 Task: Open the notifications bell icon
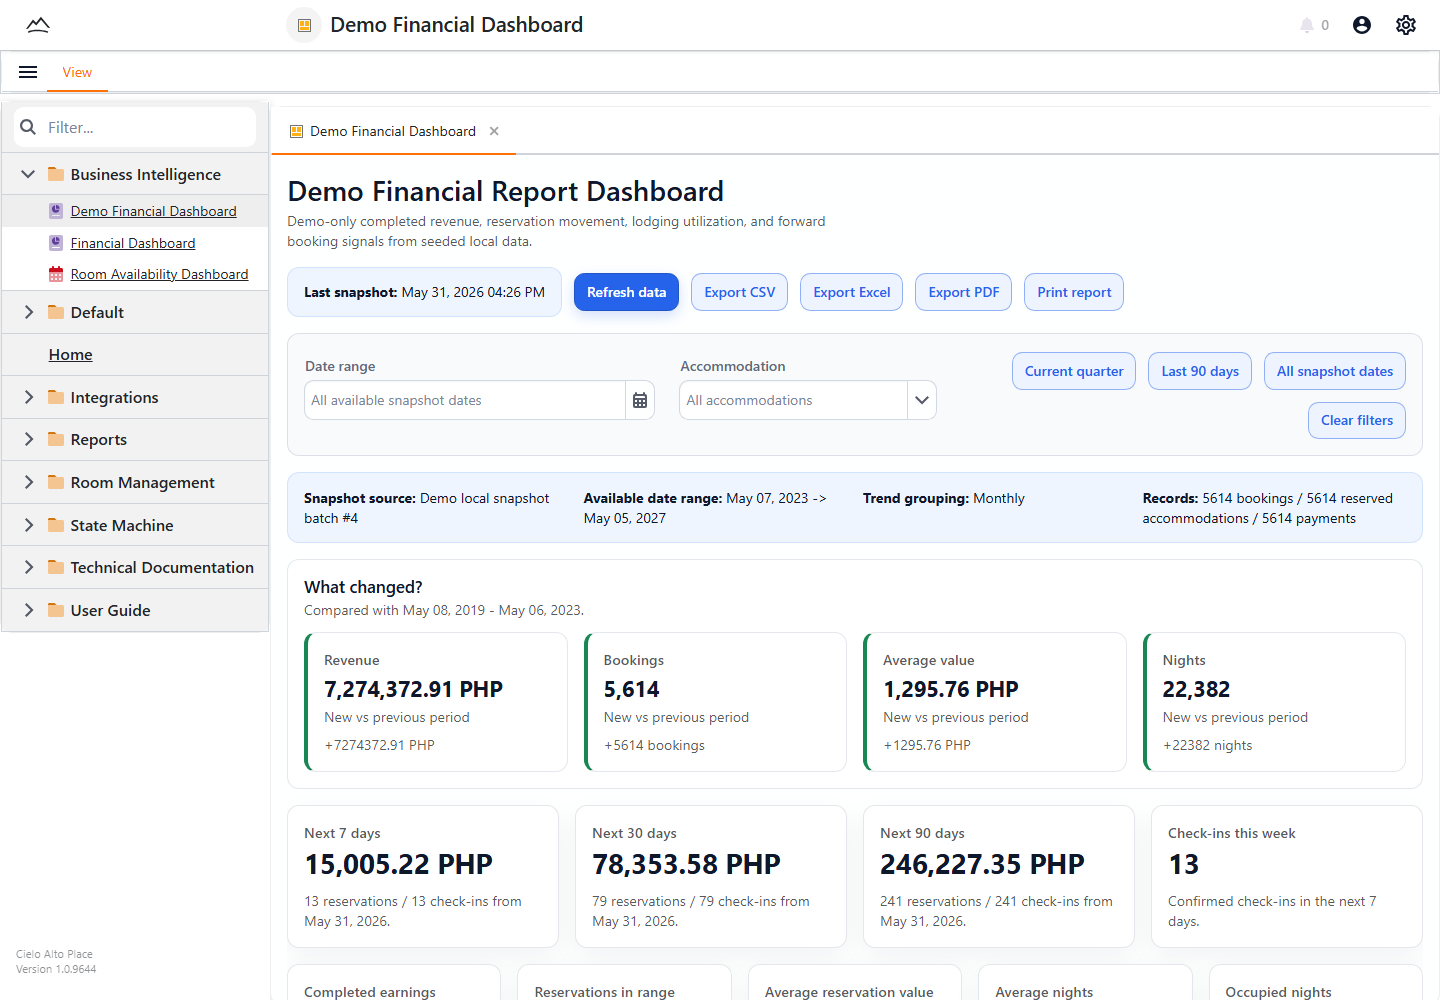coord(1306,25)
